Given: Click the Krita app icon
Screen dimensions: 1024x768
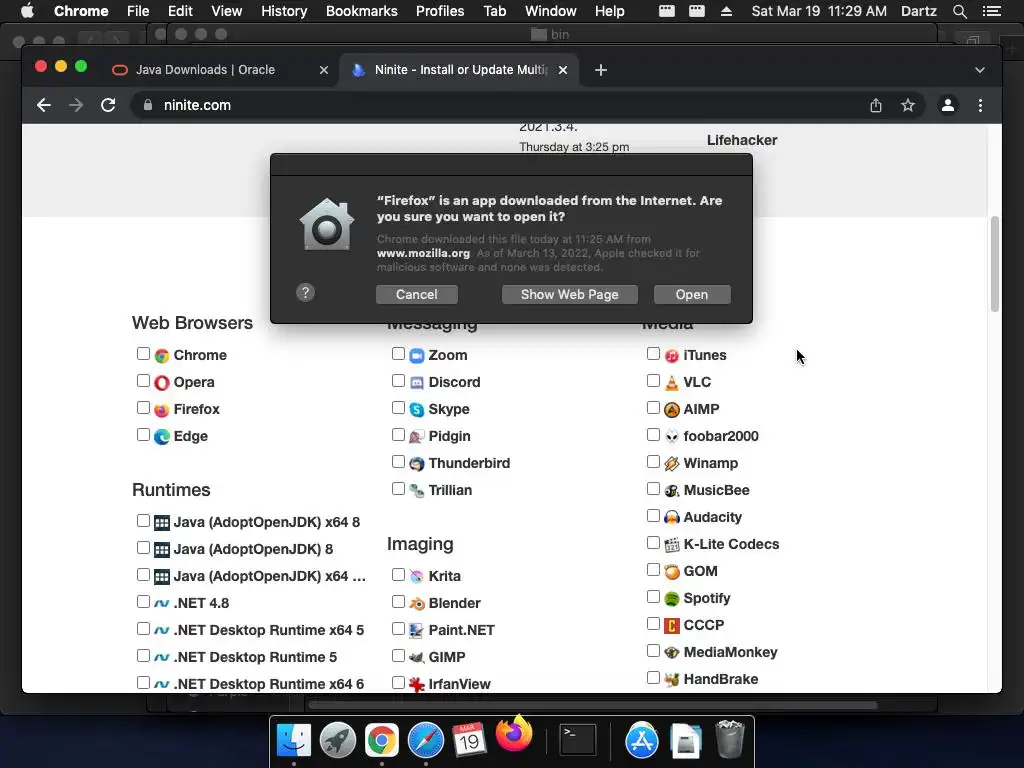Looking at the screenshot, I should pyautogui.click(x=417, y=577).
